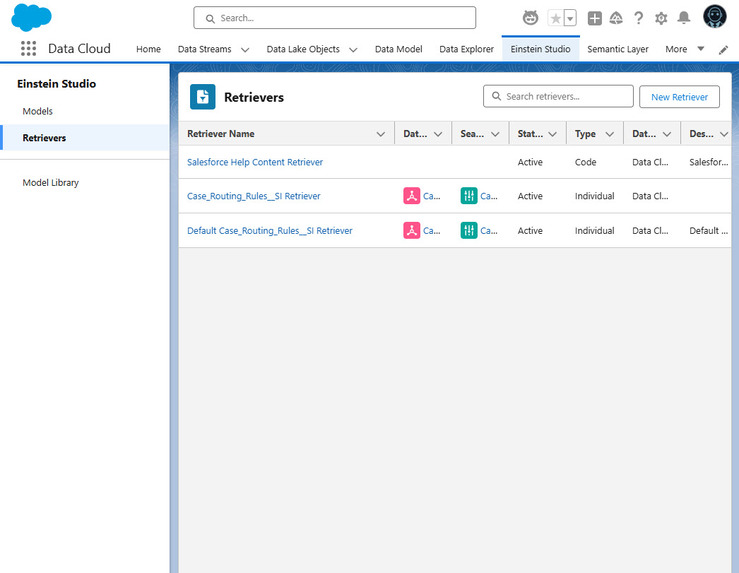Click the Type column header
739x573 pixels.
[x=585, y=134]
